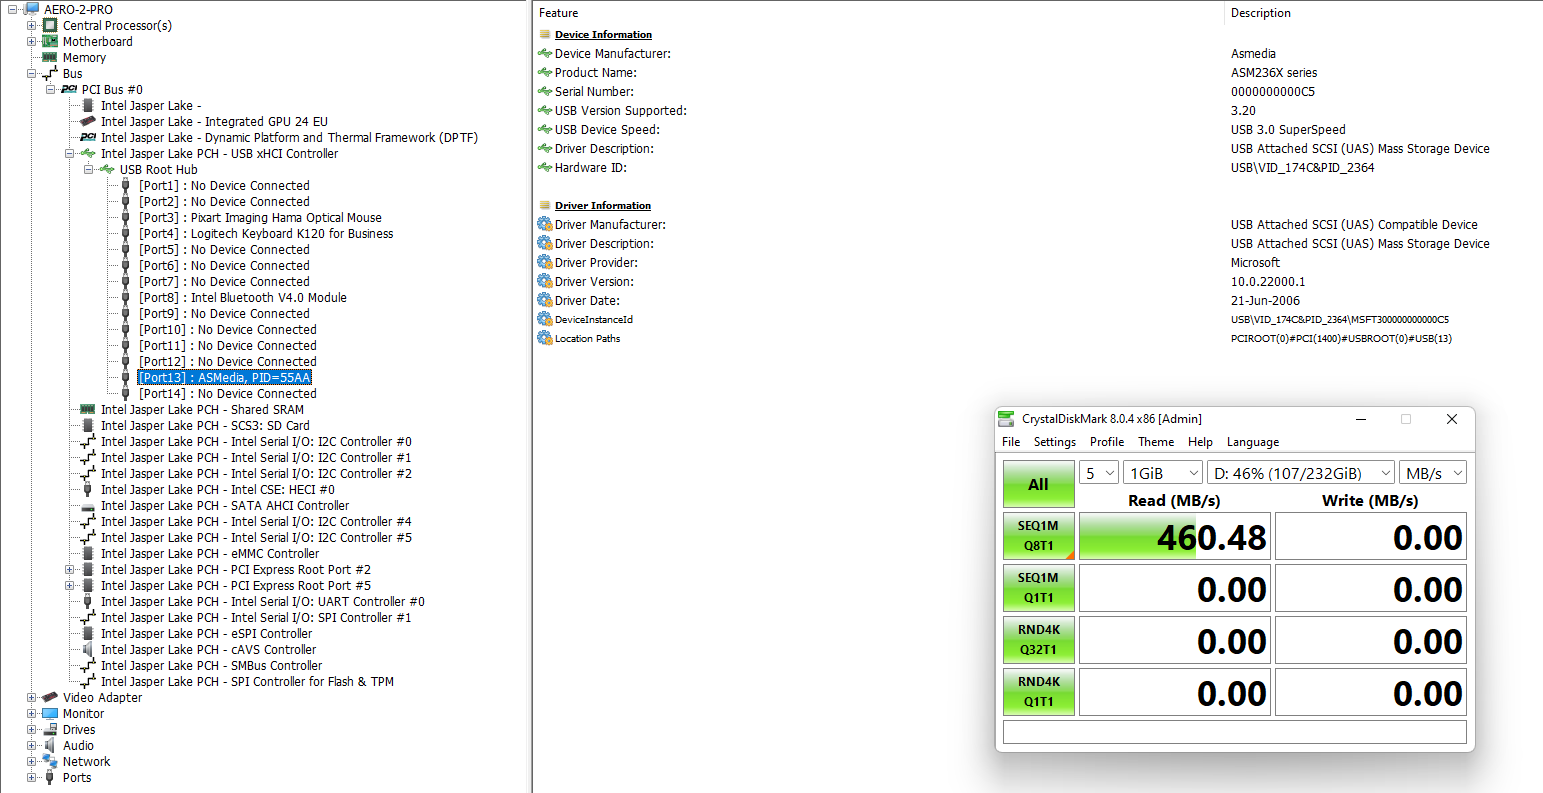Select Port4 Logitech Keyboard K120 entry

click(x=266, y=233)
